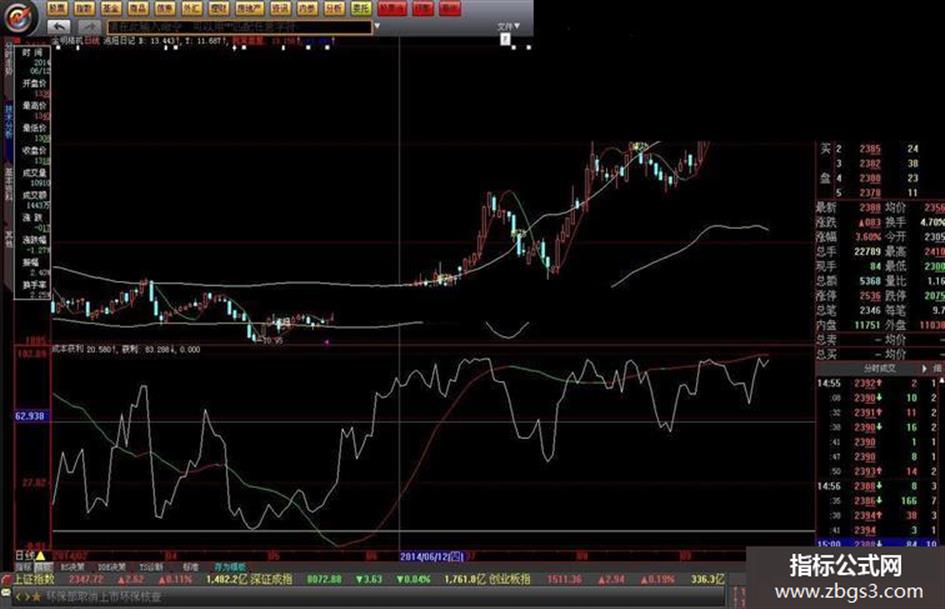Select the TS诊断 tab
Viewport: 945px width, 609px height.
151,567
